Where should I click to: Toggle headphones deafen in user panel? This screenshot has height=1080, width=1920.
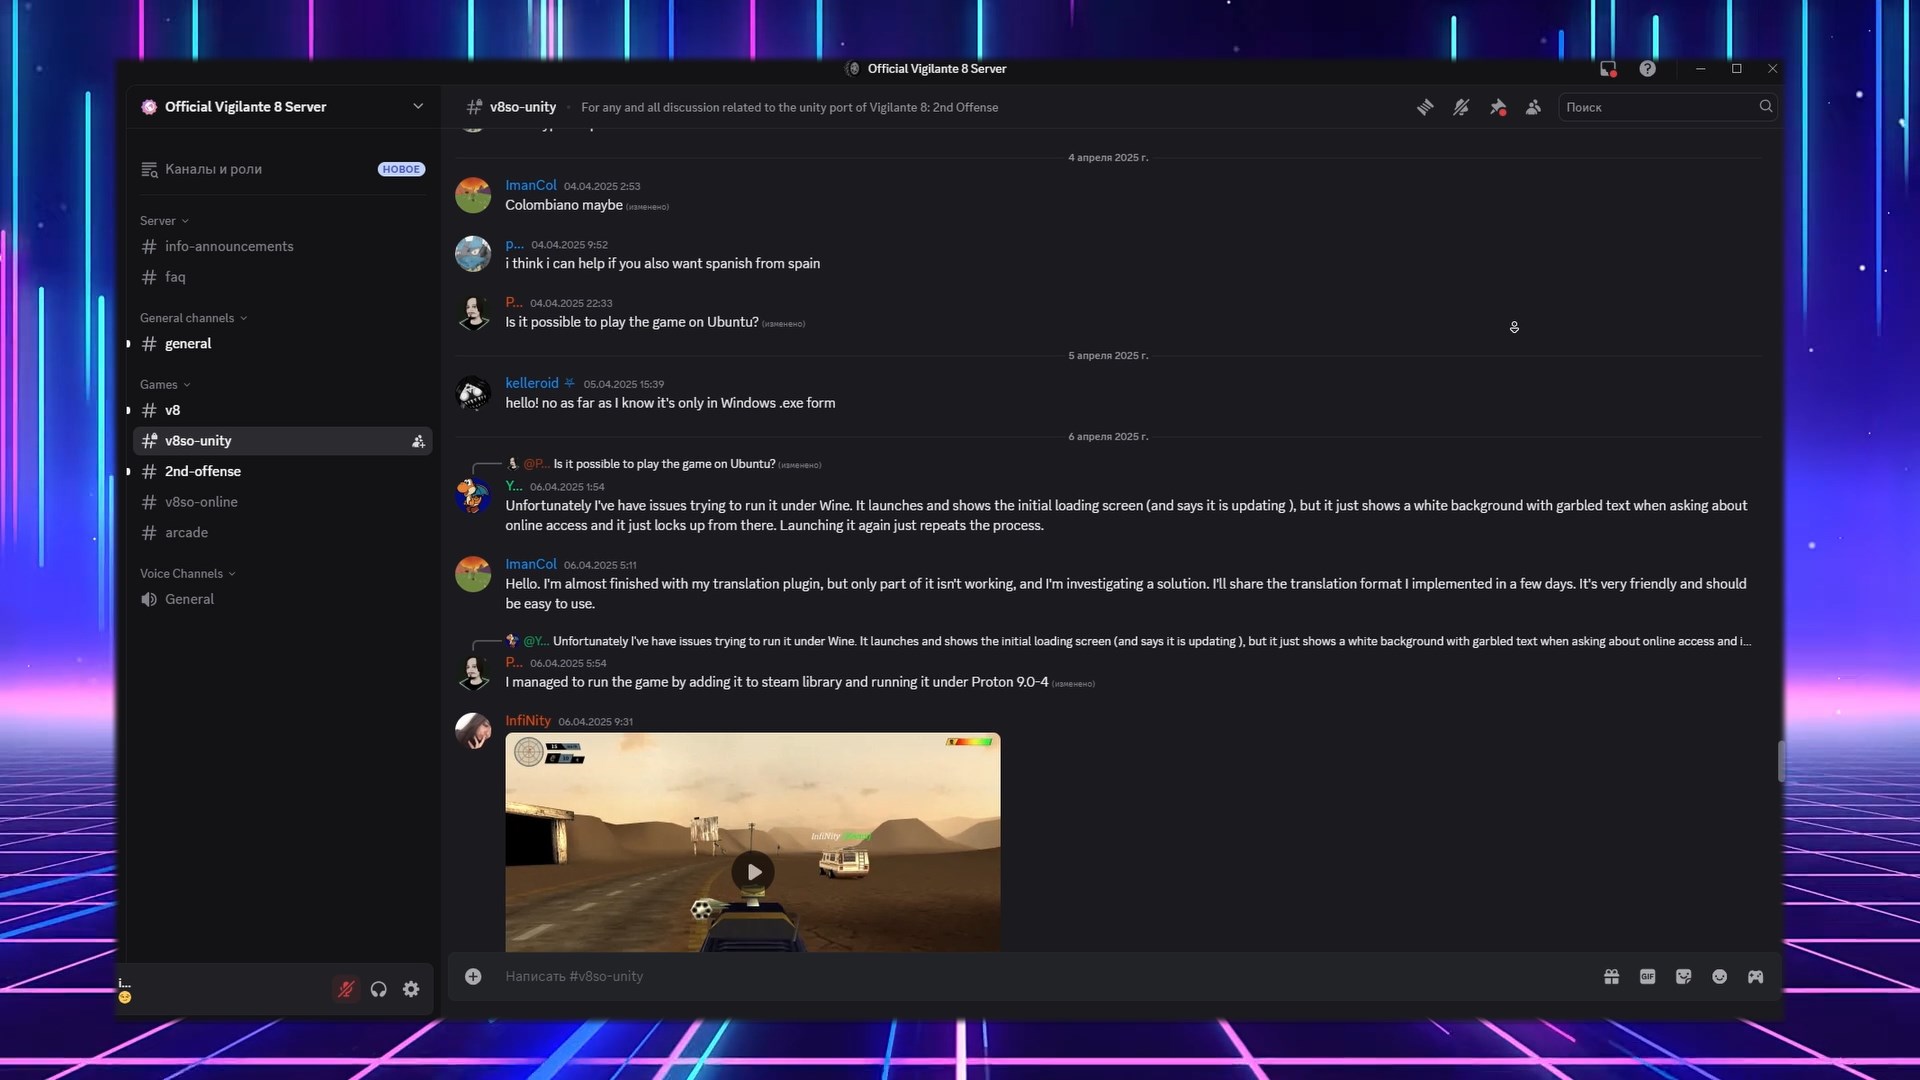pos(378,989)
